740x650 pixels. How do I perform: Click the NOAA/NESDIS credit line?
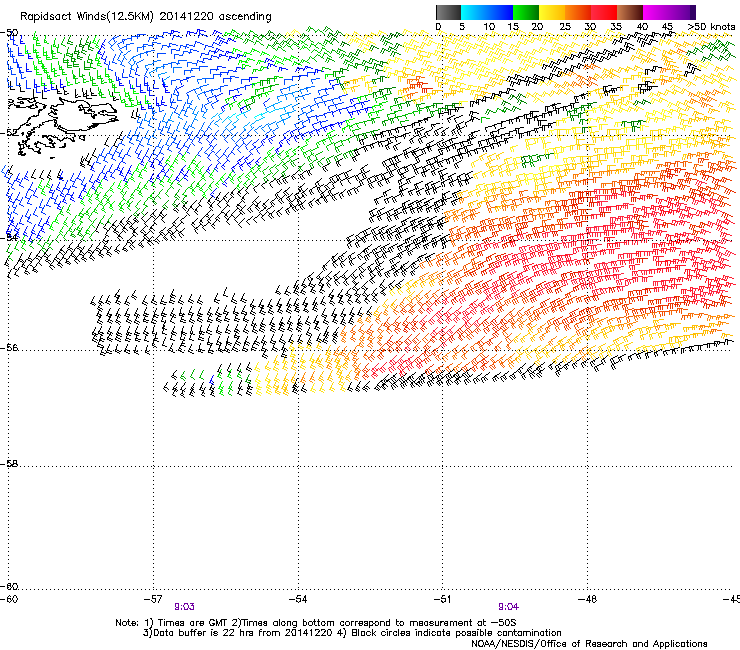click(589, 644)
